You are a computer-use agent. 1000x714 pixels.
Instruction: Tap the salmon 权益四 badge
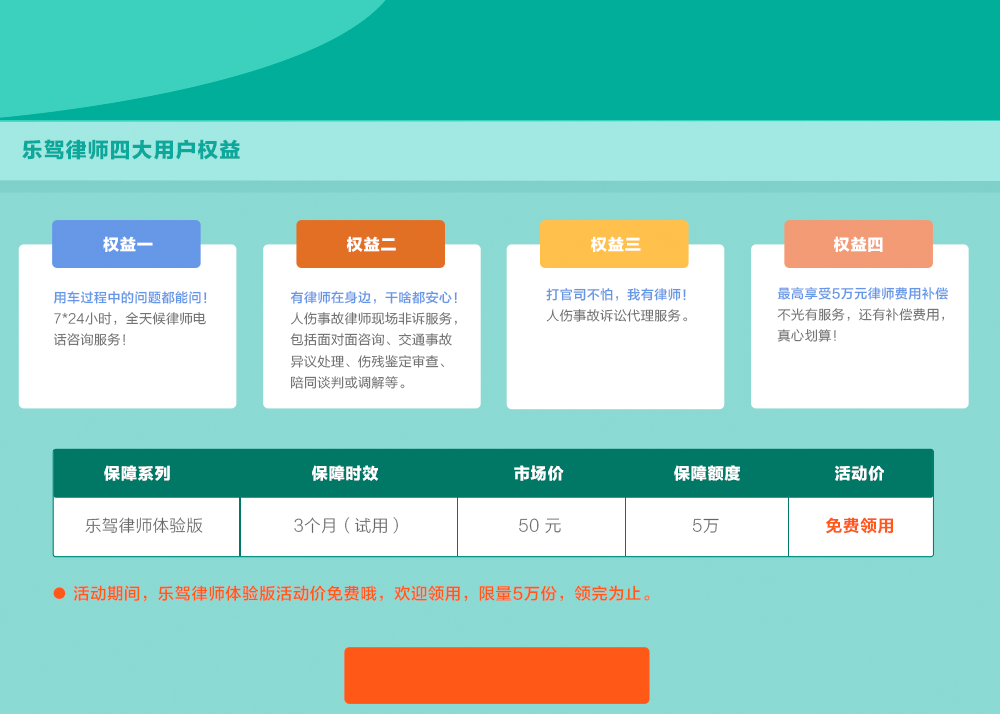(858, 244)
